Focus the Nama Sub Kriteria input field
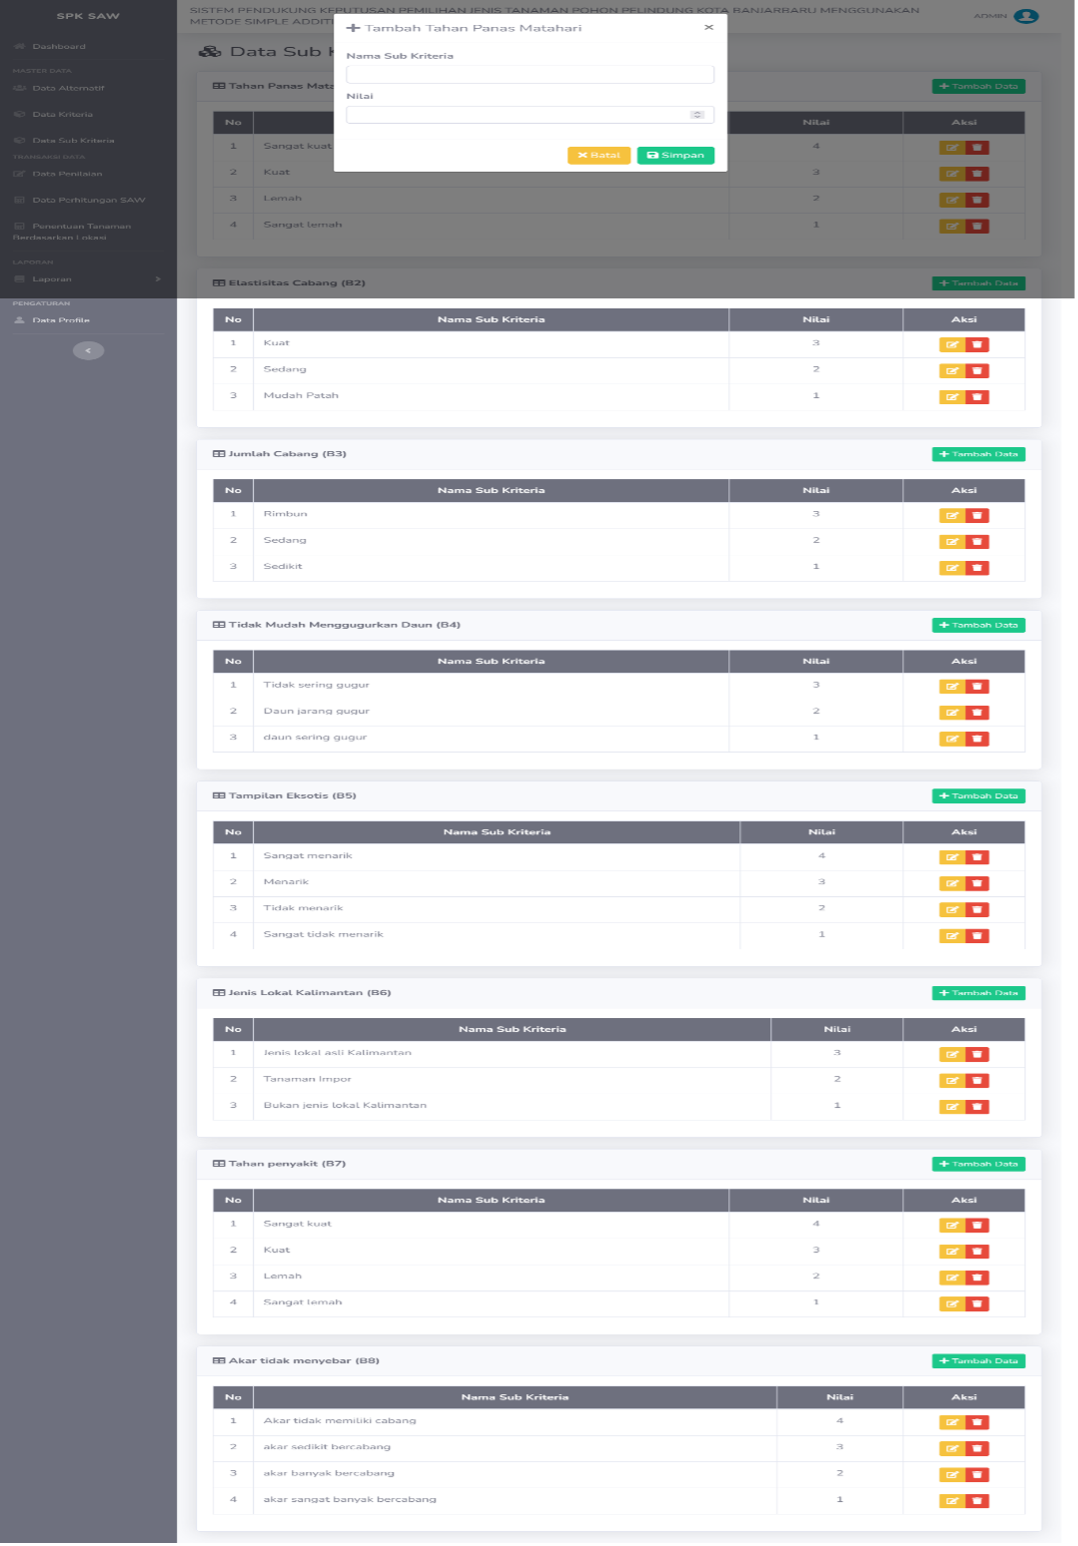This screenshot has width=1078, height=1546. tap(531, 75)
